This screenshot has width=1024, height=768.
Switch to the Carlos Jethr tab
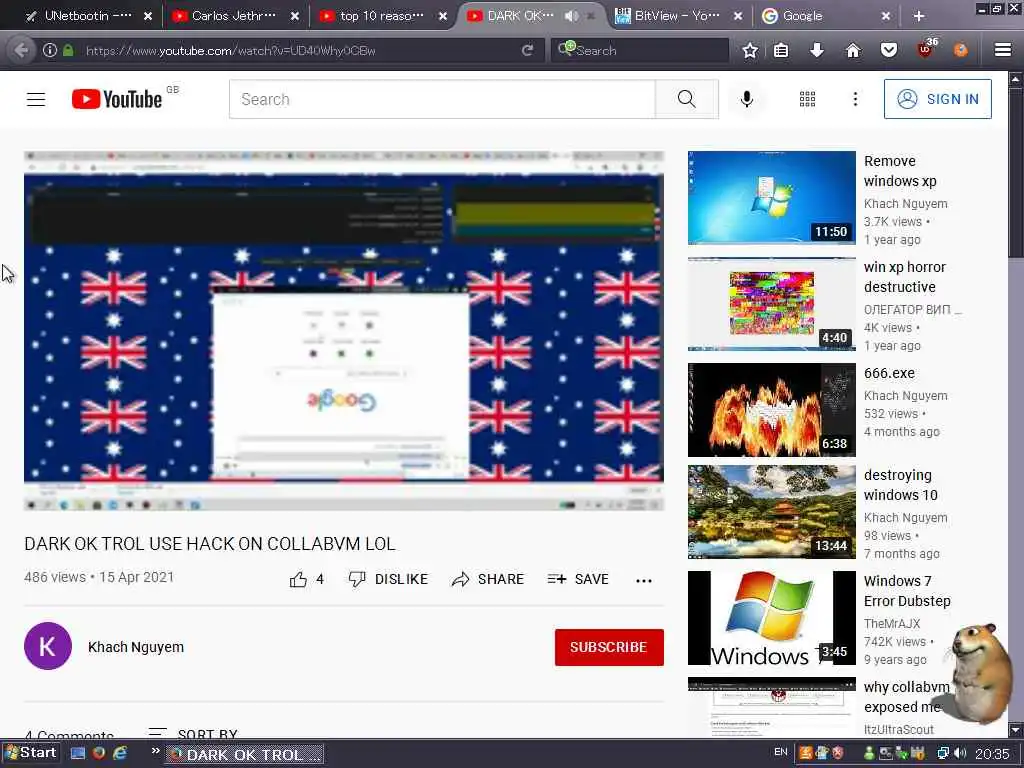tap(234, 16)
